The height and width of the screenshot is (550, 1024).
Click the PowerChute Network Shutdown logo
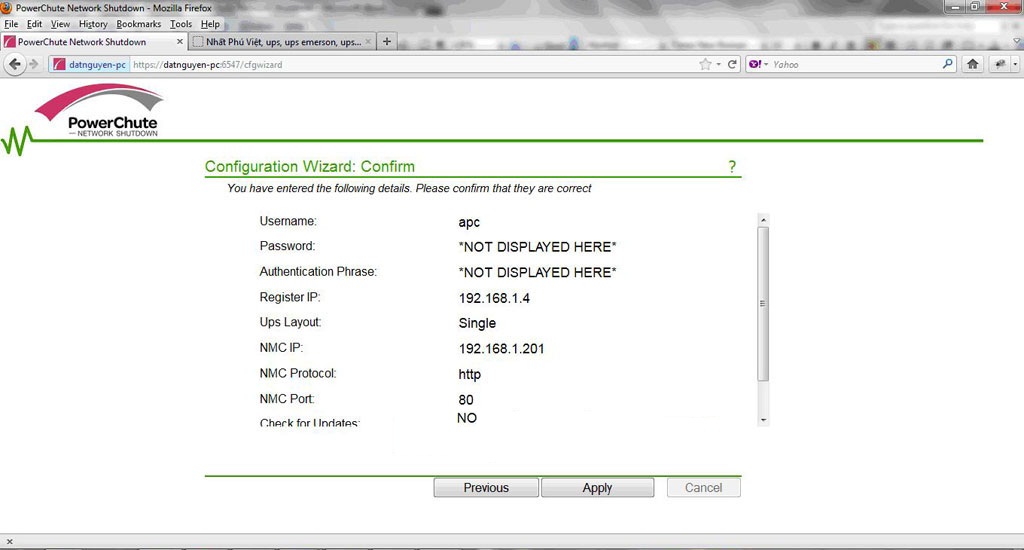[98, 111]
